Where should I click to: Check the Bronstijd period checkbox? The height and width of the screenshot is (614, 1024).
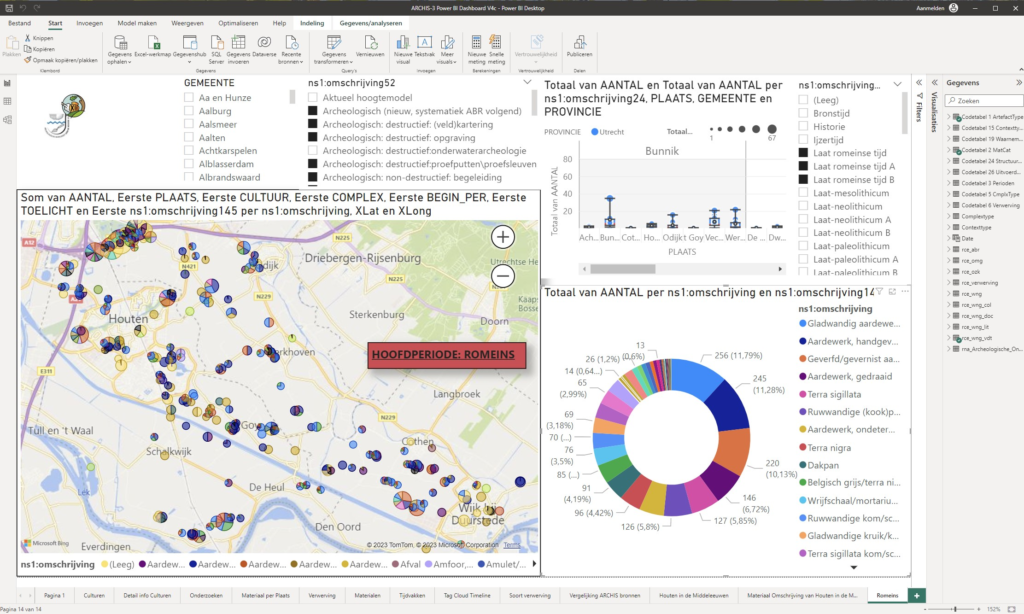coord(804,113)
